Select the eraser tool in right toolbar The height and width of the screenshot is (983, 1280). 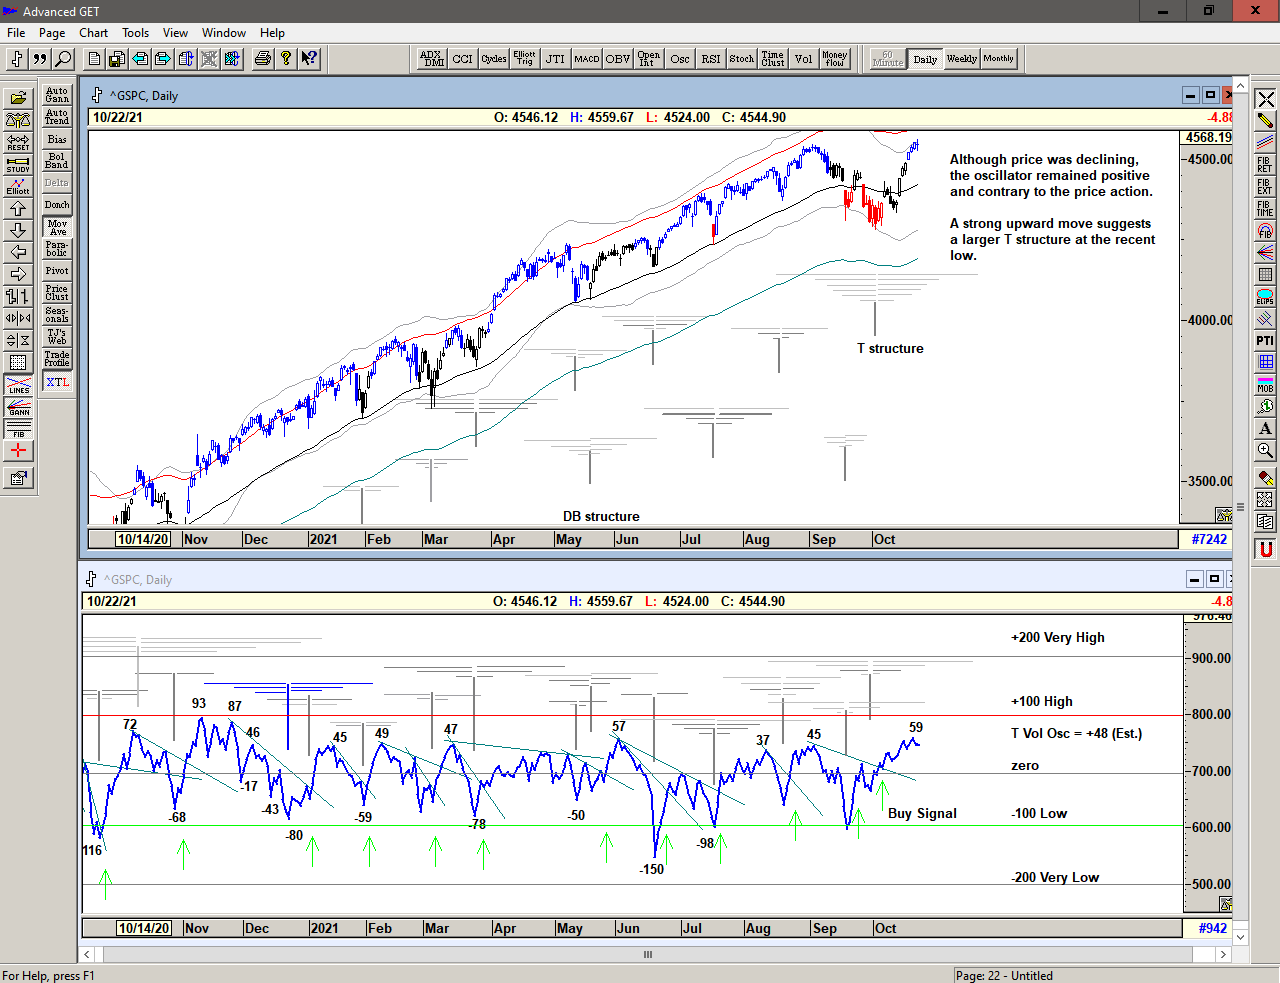click(x=1265, y=478)
